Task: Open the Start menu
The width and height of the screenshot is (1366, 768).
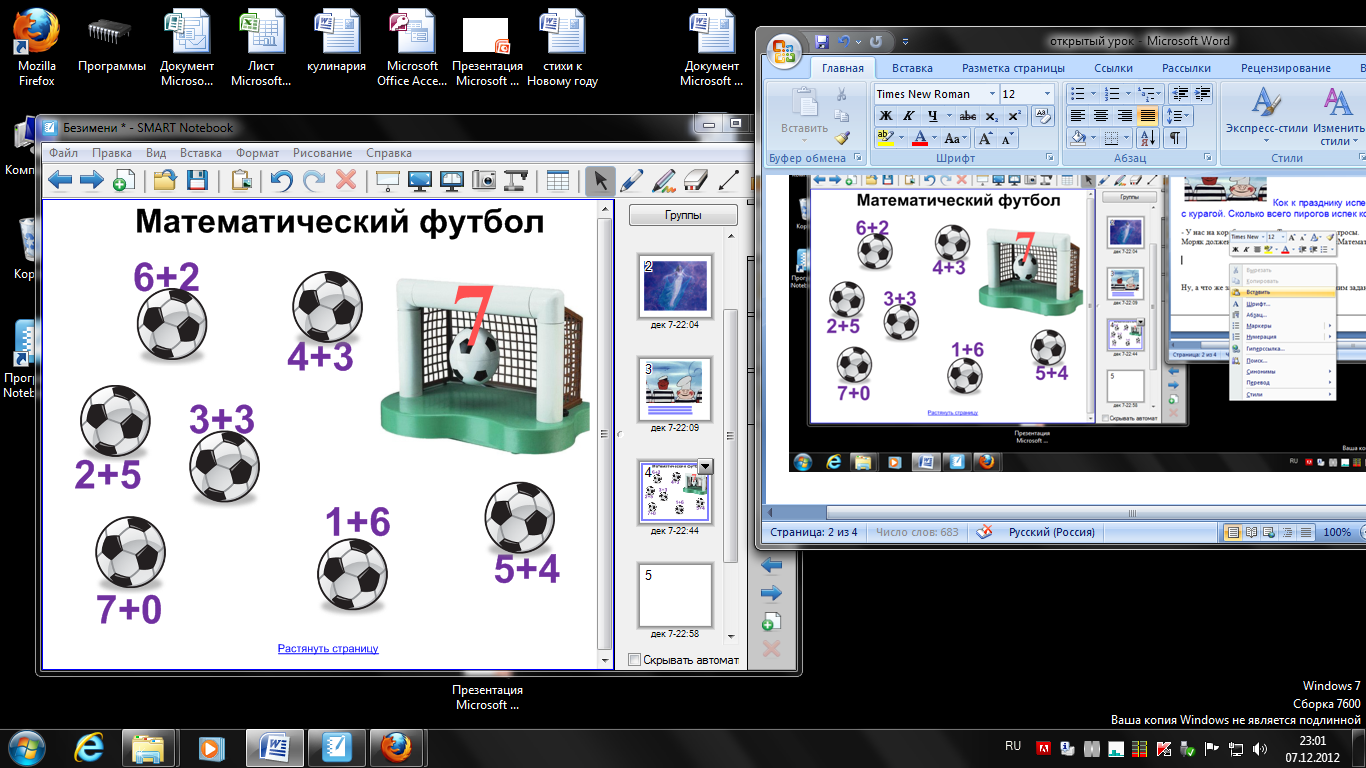Action: click(27, 747)
